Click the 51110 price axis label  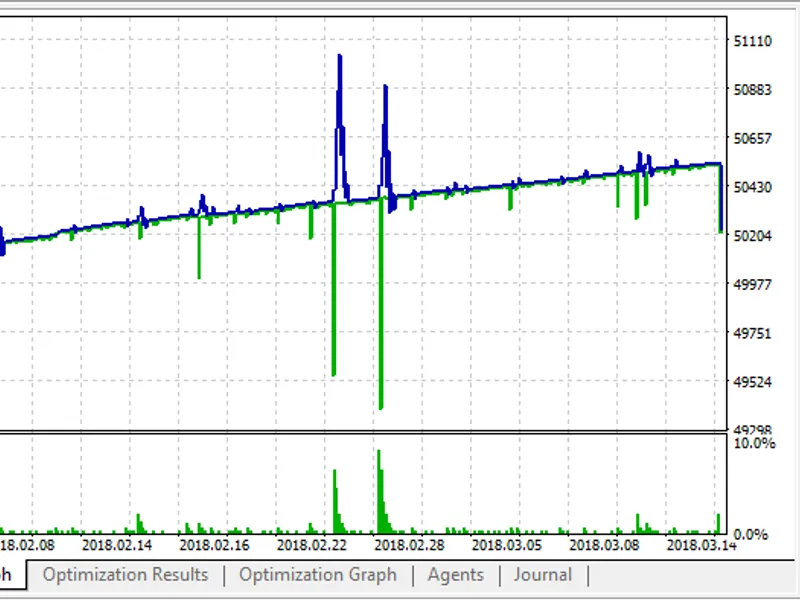click(x=752, y=41)
